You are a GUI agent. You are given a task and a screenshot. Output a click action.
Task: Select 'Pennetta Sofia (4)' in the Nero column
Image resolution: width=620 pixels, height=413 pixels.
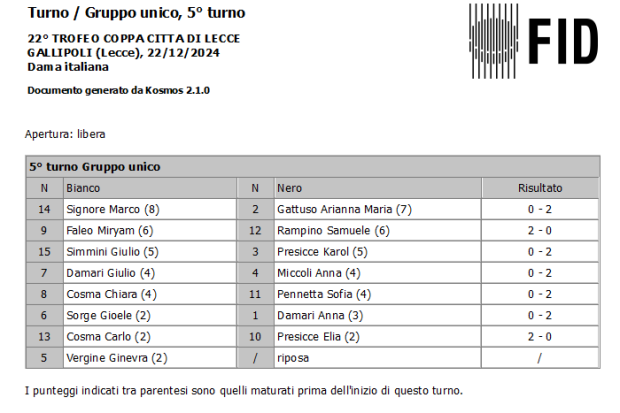[x=324, y=294]
